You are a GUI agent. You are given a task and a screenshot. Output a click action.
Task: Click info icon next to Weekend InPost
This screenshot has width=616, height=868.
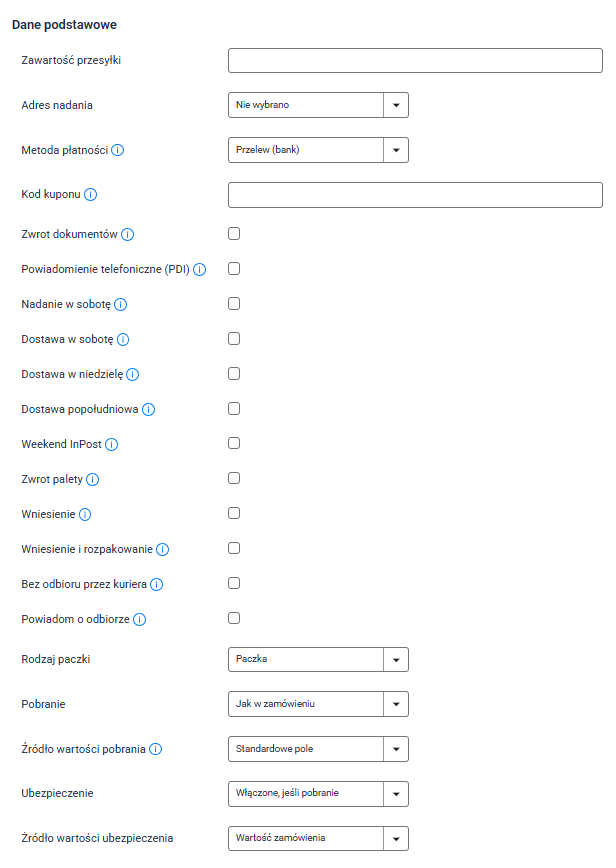click(x=112, y=444)
